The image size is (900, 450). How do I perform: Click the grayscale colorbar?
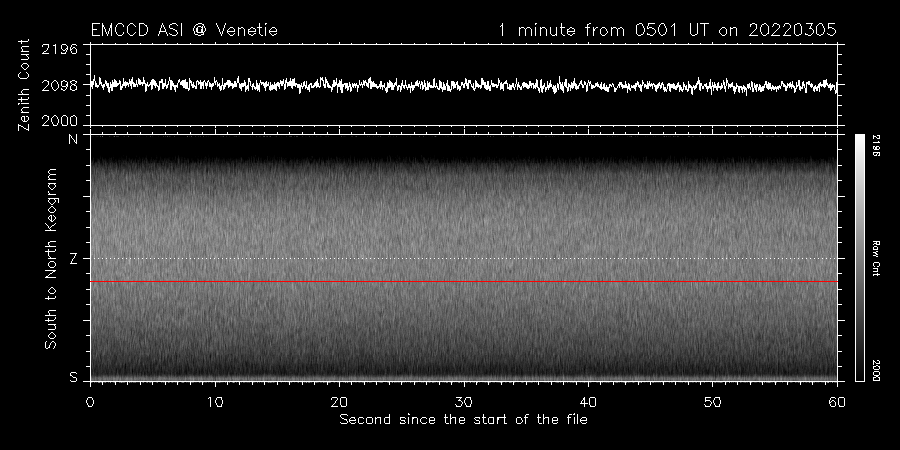[x=860, y=258]
